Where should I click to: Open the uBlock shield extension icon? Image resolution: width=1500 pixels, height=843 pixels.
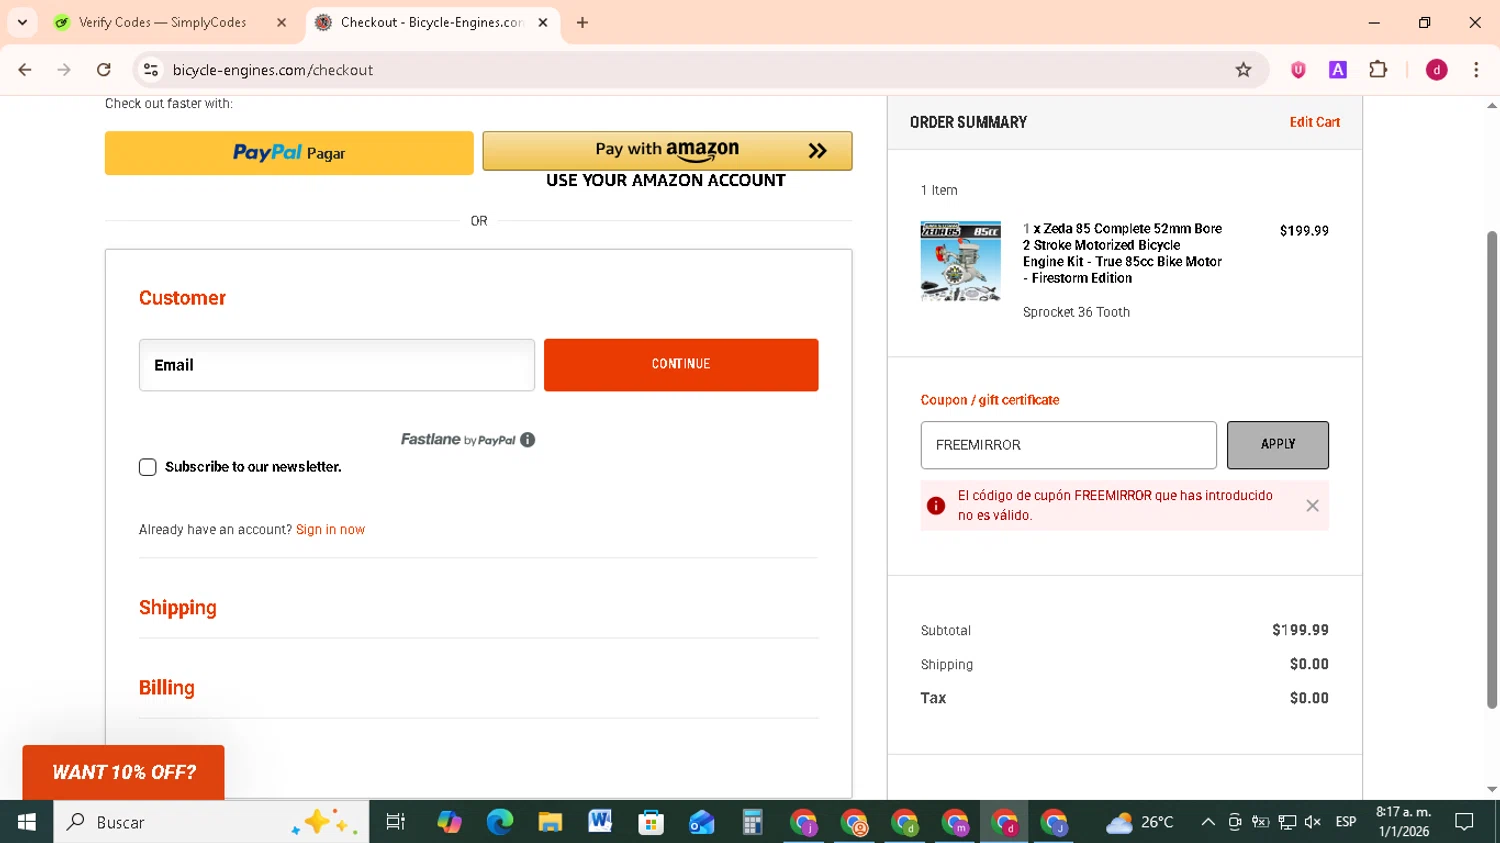pos(1298,70)
